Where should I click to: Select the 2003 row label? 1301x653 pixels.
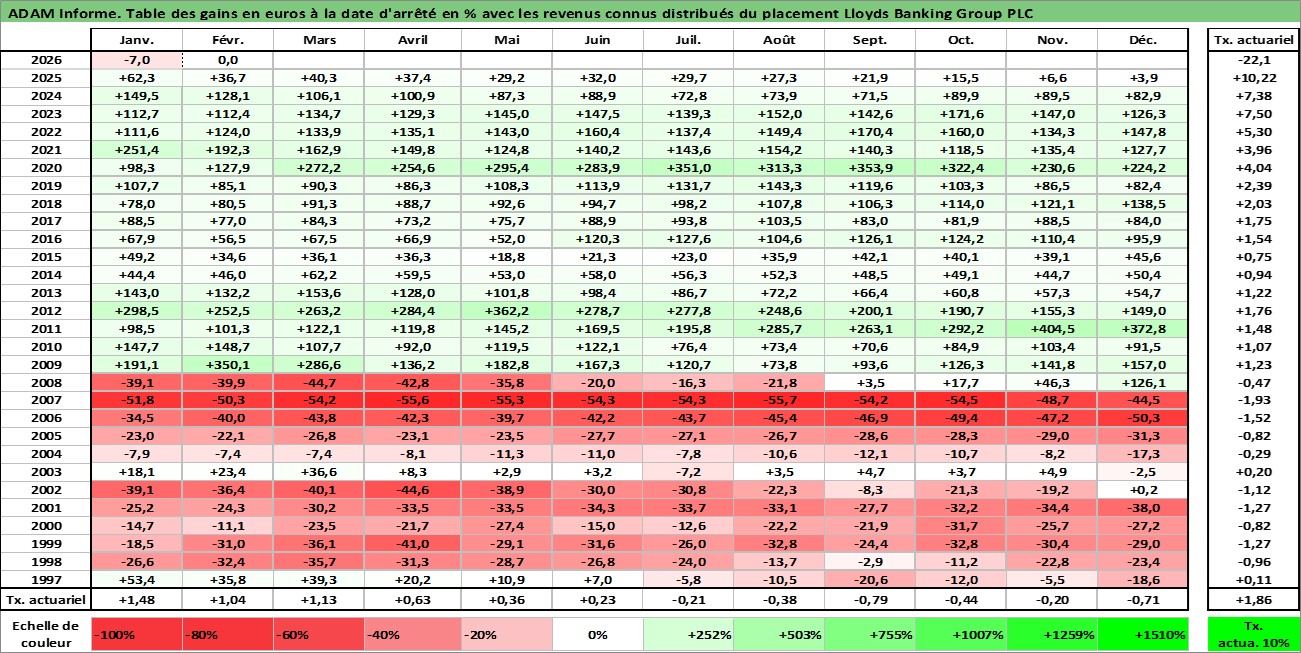tap(45, 473)
